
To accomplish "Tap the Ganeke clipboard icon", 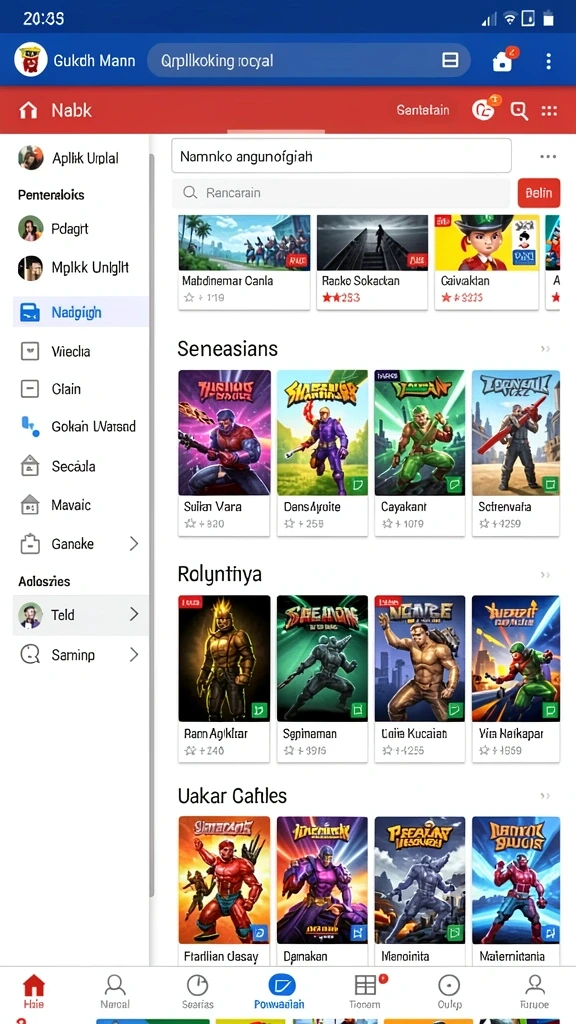I will point(30,543).
